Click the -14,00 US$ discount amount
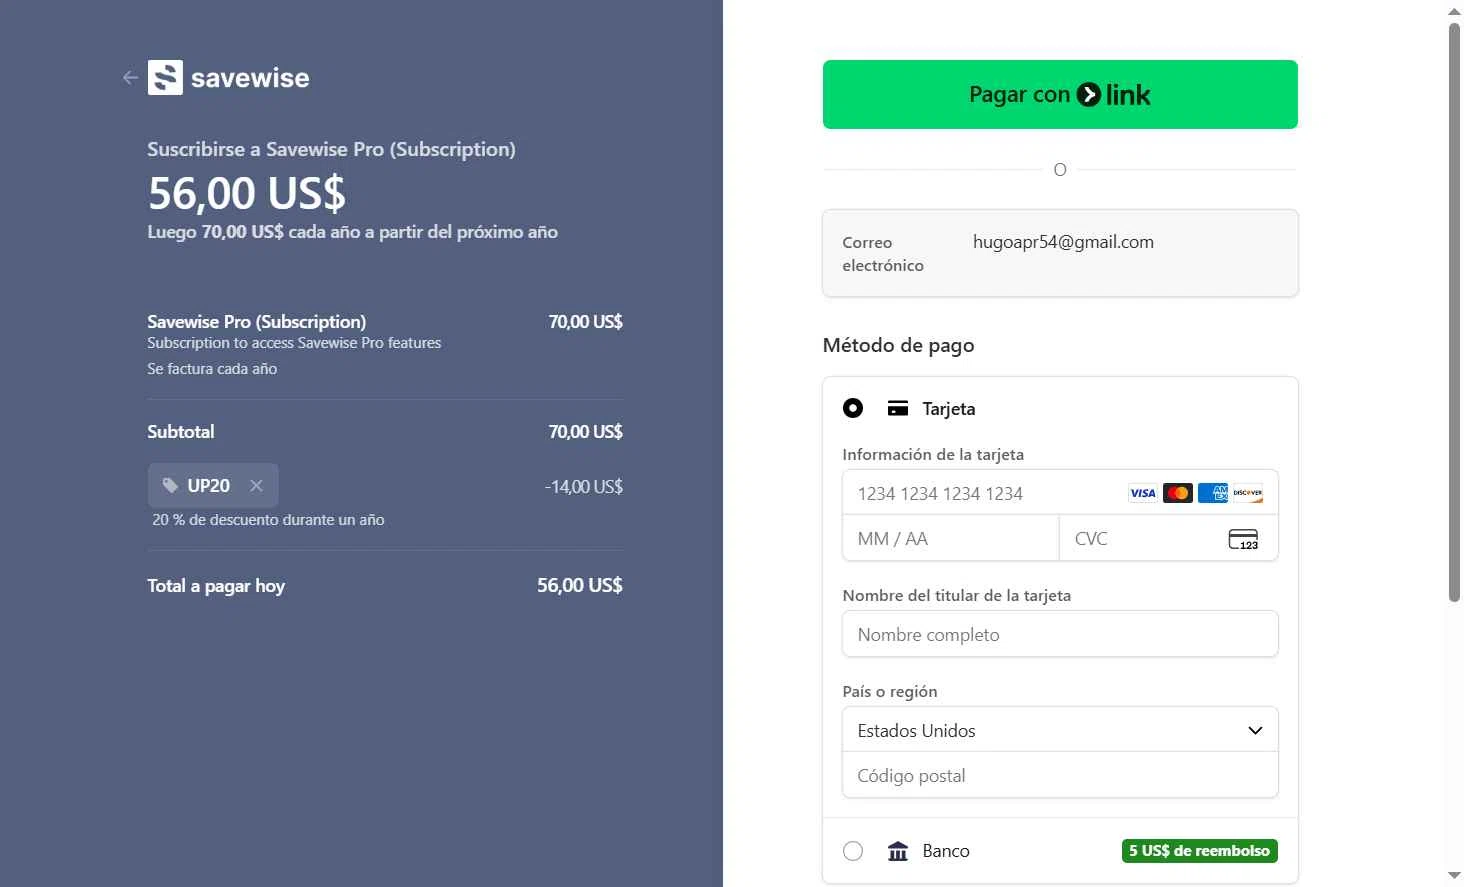This screenshot has height=887, width=1464. [x=584, y=487]
